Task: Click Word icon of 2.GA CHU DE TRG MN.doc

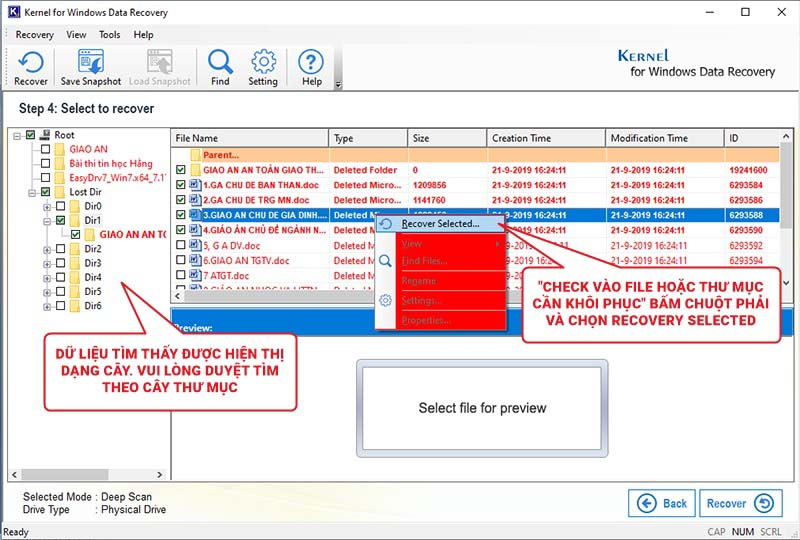Action: tap(195, 200)
